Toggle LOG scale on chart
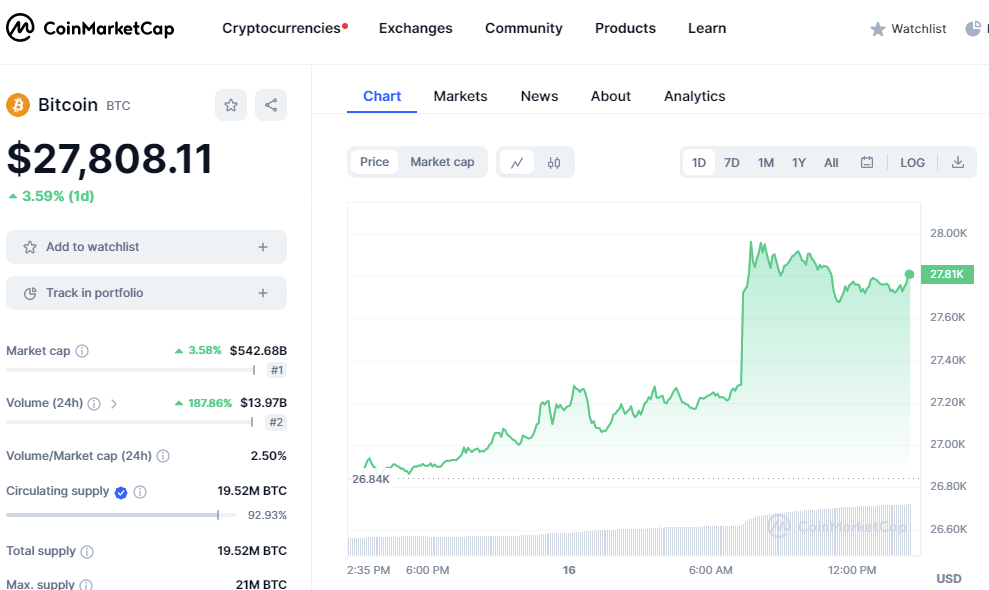Viewport: 989px width, 590px height. (912, 162)
